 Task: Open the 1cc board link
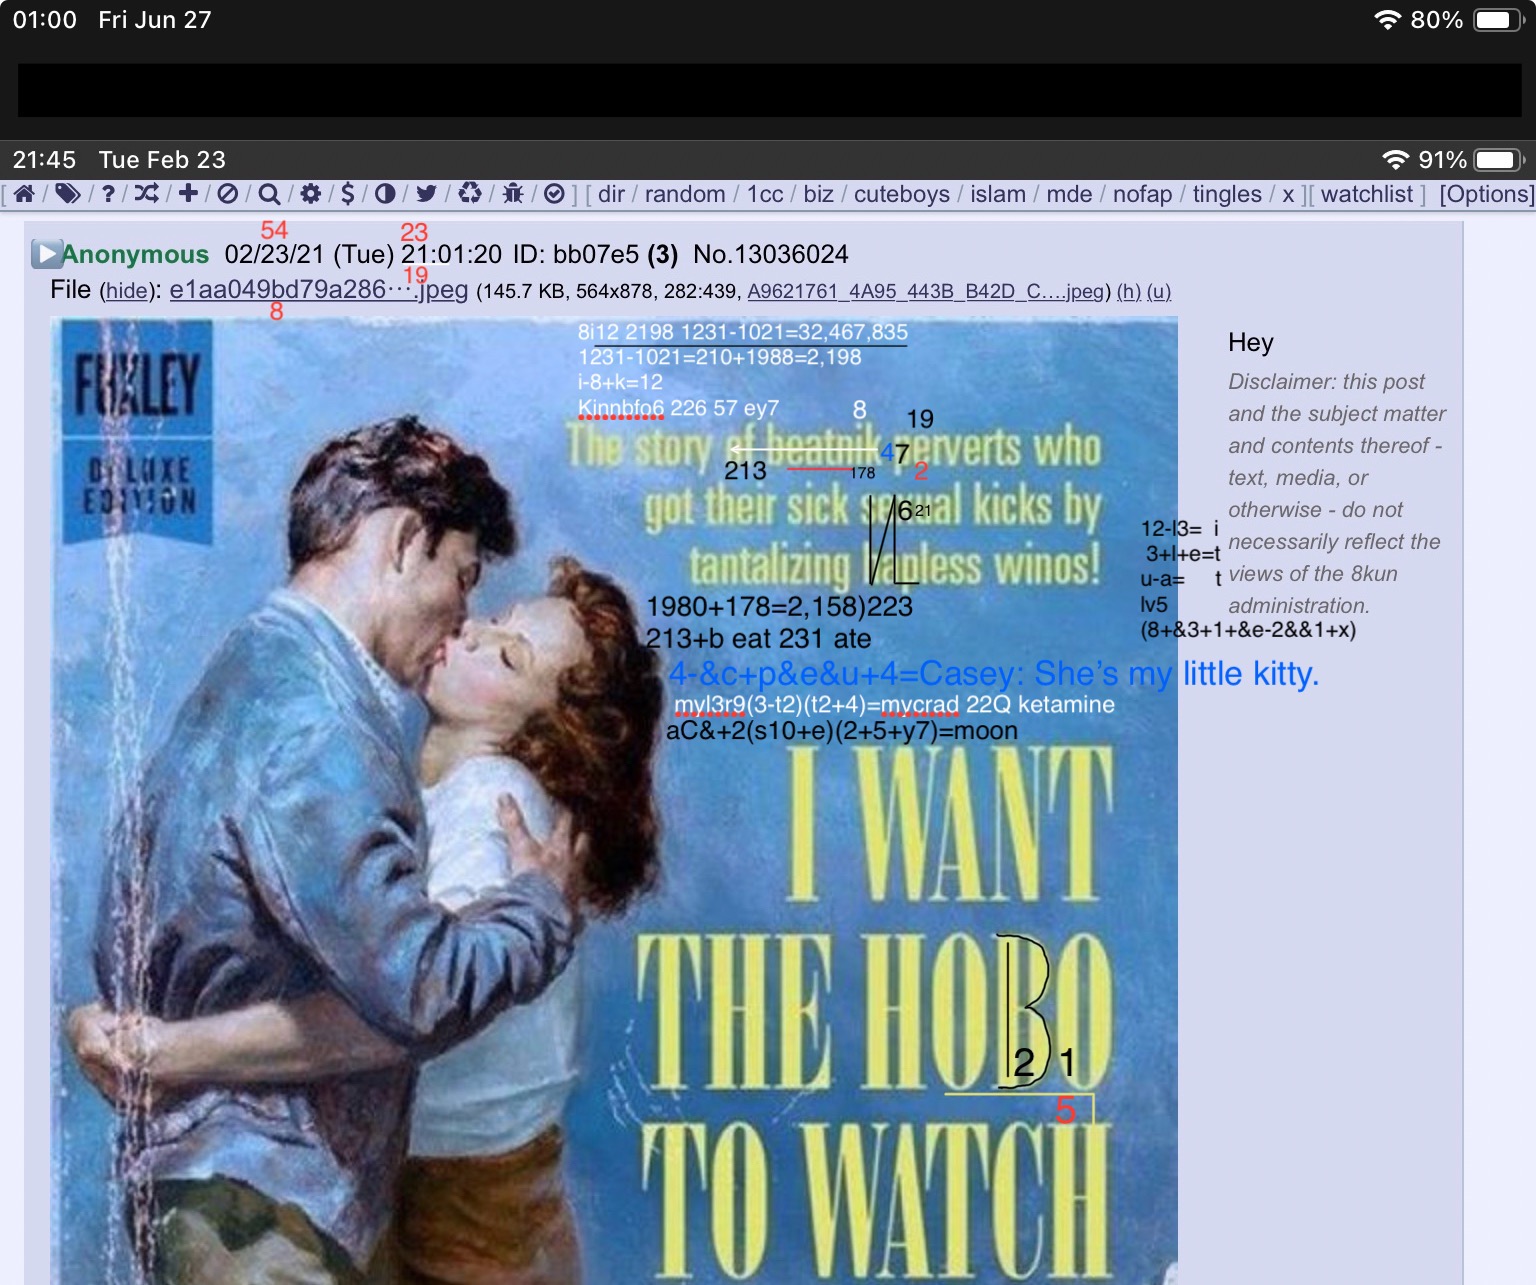tap(765, 194)
